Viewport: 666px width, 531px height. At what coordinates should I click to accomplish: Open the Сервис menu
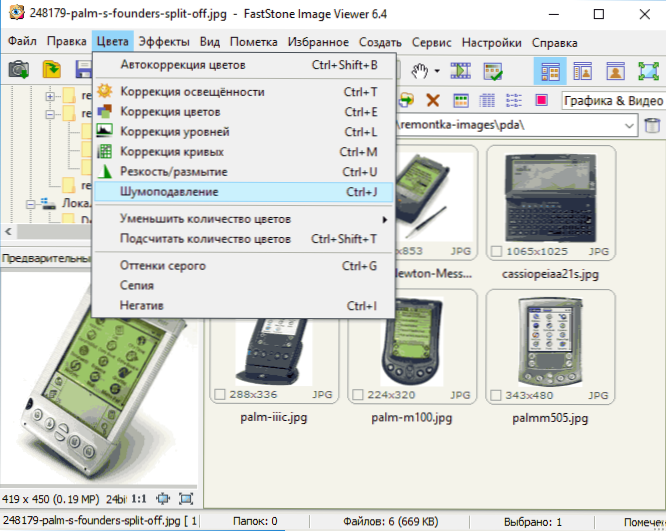click(x=432, y=42)
